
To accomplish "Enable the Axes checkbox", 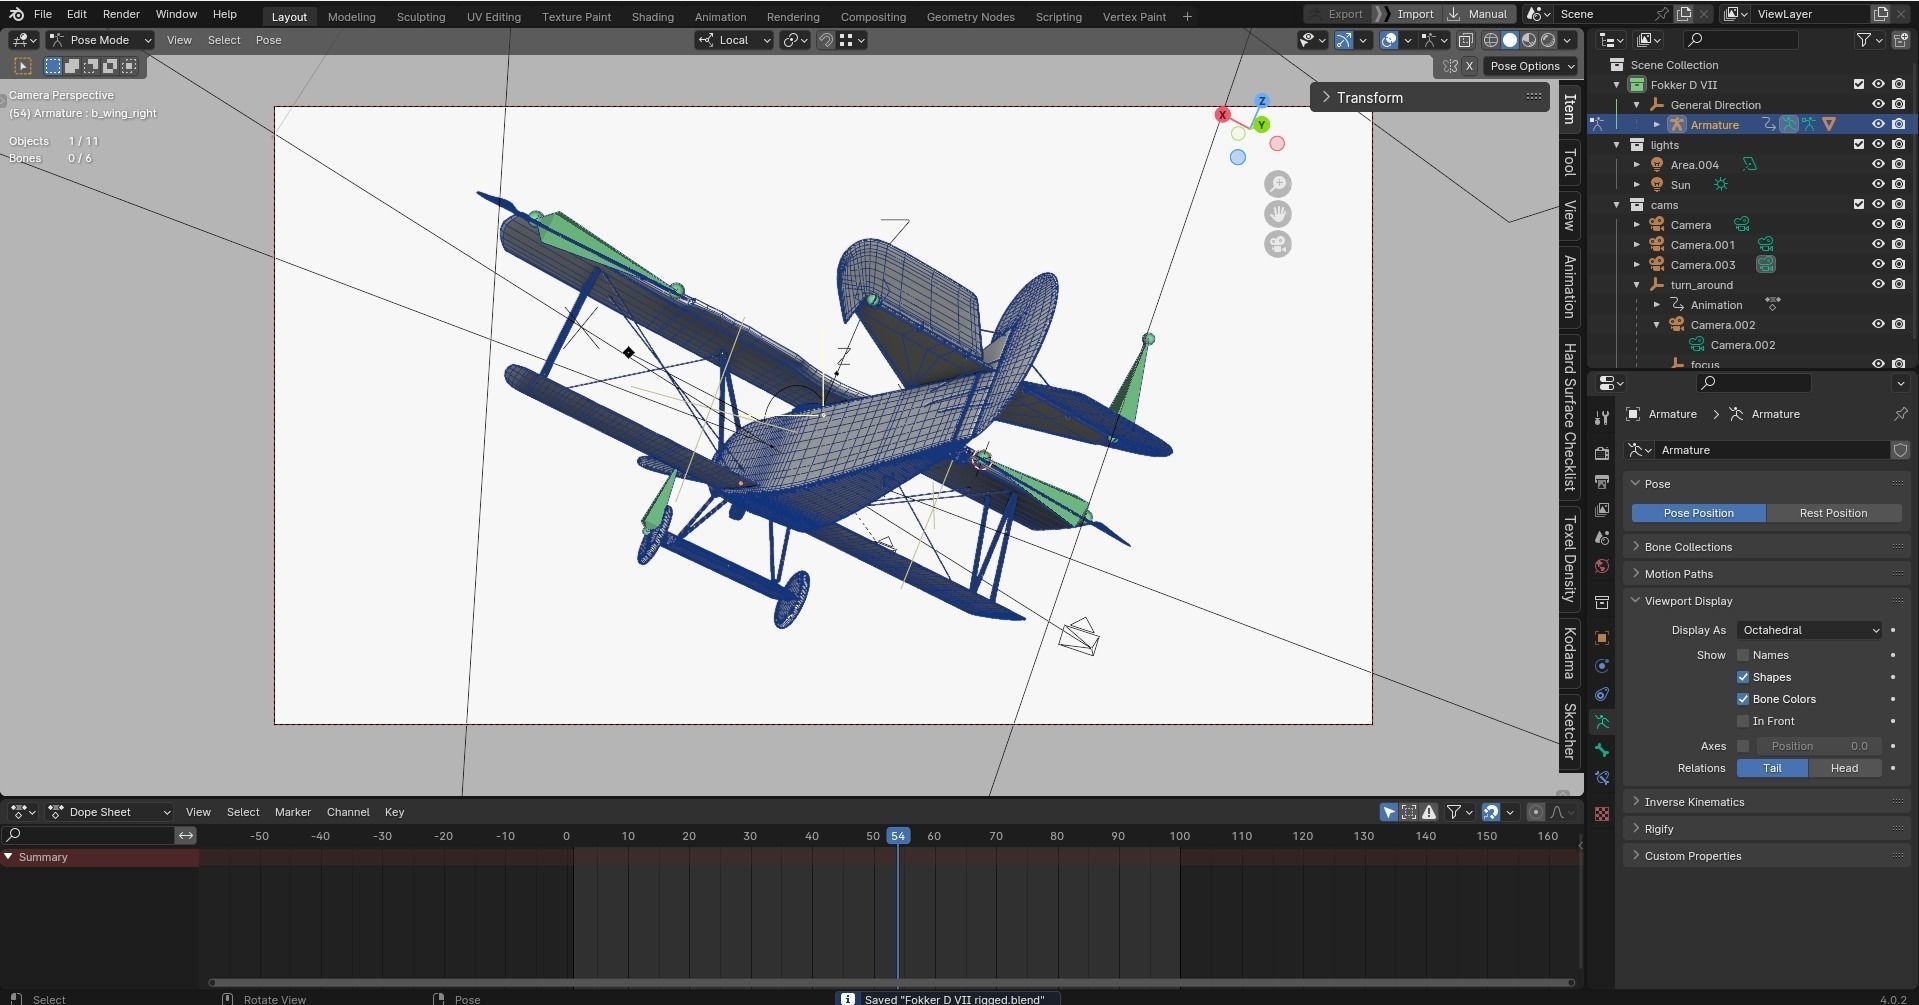I will pos(1743,746).
